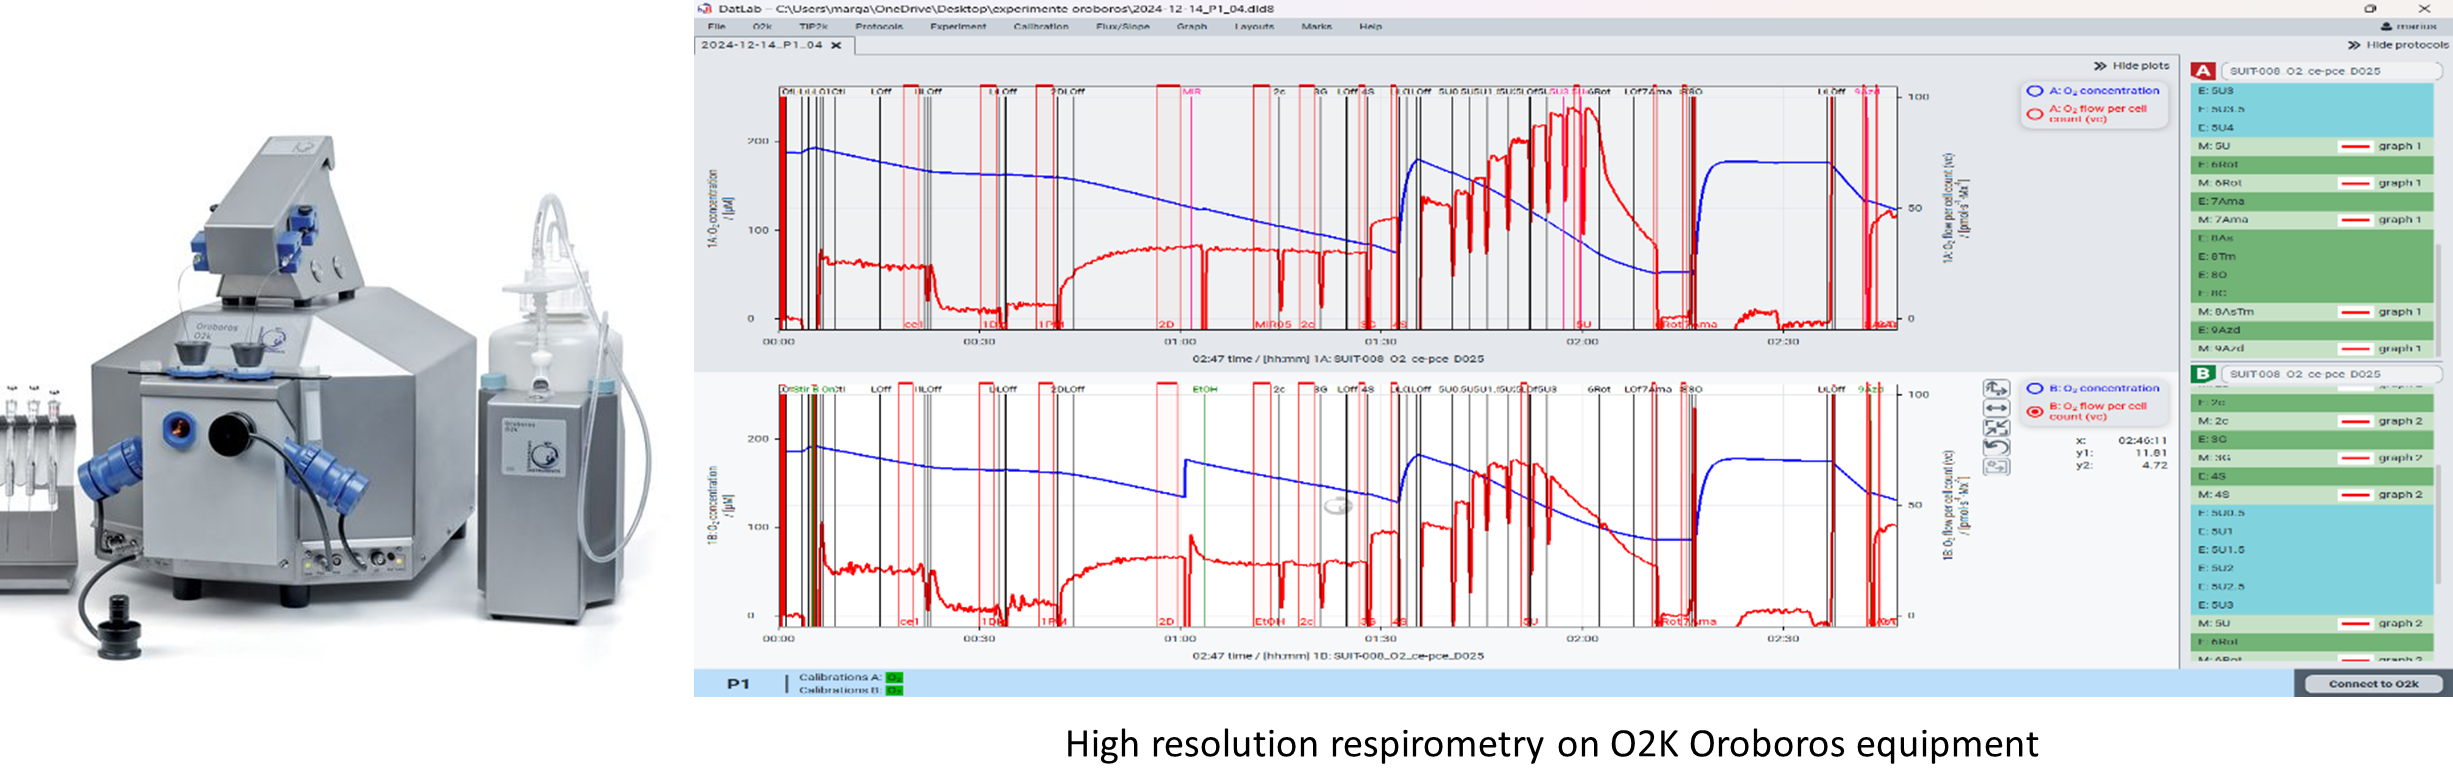Click the Connect to O2k button

point(2373,684)
